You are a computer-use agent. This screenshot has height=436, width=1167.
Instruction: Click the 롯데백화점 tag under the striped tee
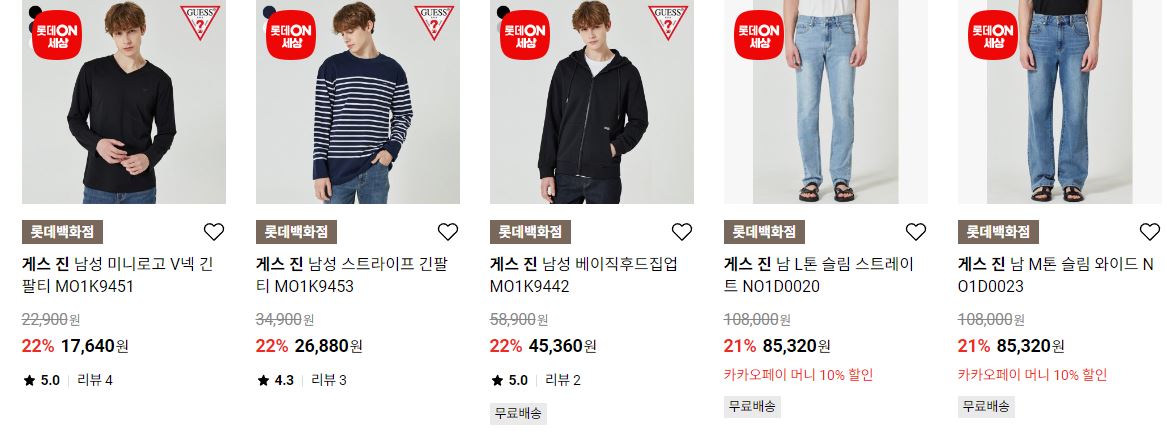point(296,232)
